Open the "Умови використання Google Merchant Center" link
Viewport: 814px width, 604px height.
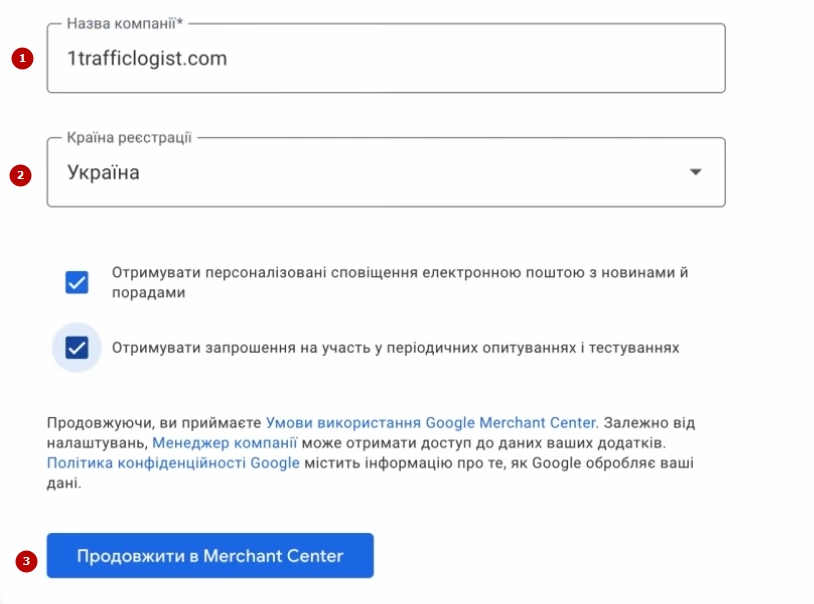[431, 422]
